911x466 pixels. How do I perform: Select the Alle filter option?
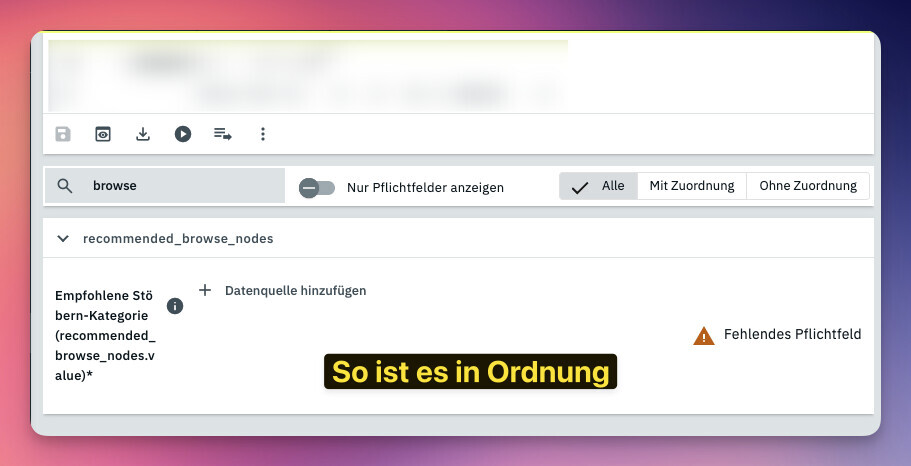pyautogui.click(x=598, y=186)
